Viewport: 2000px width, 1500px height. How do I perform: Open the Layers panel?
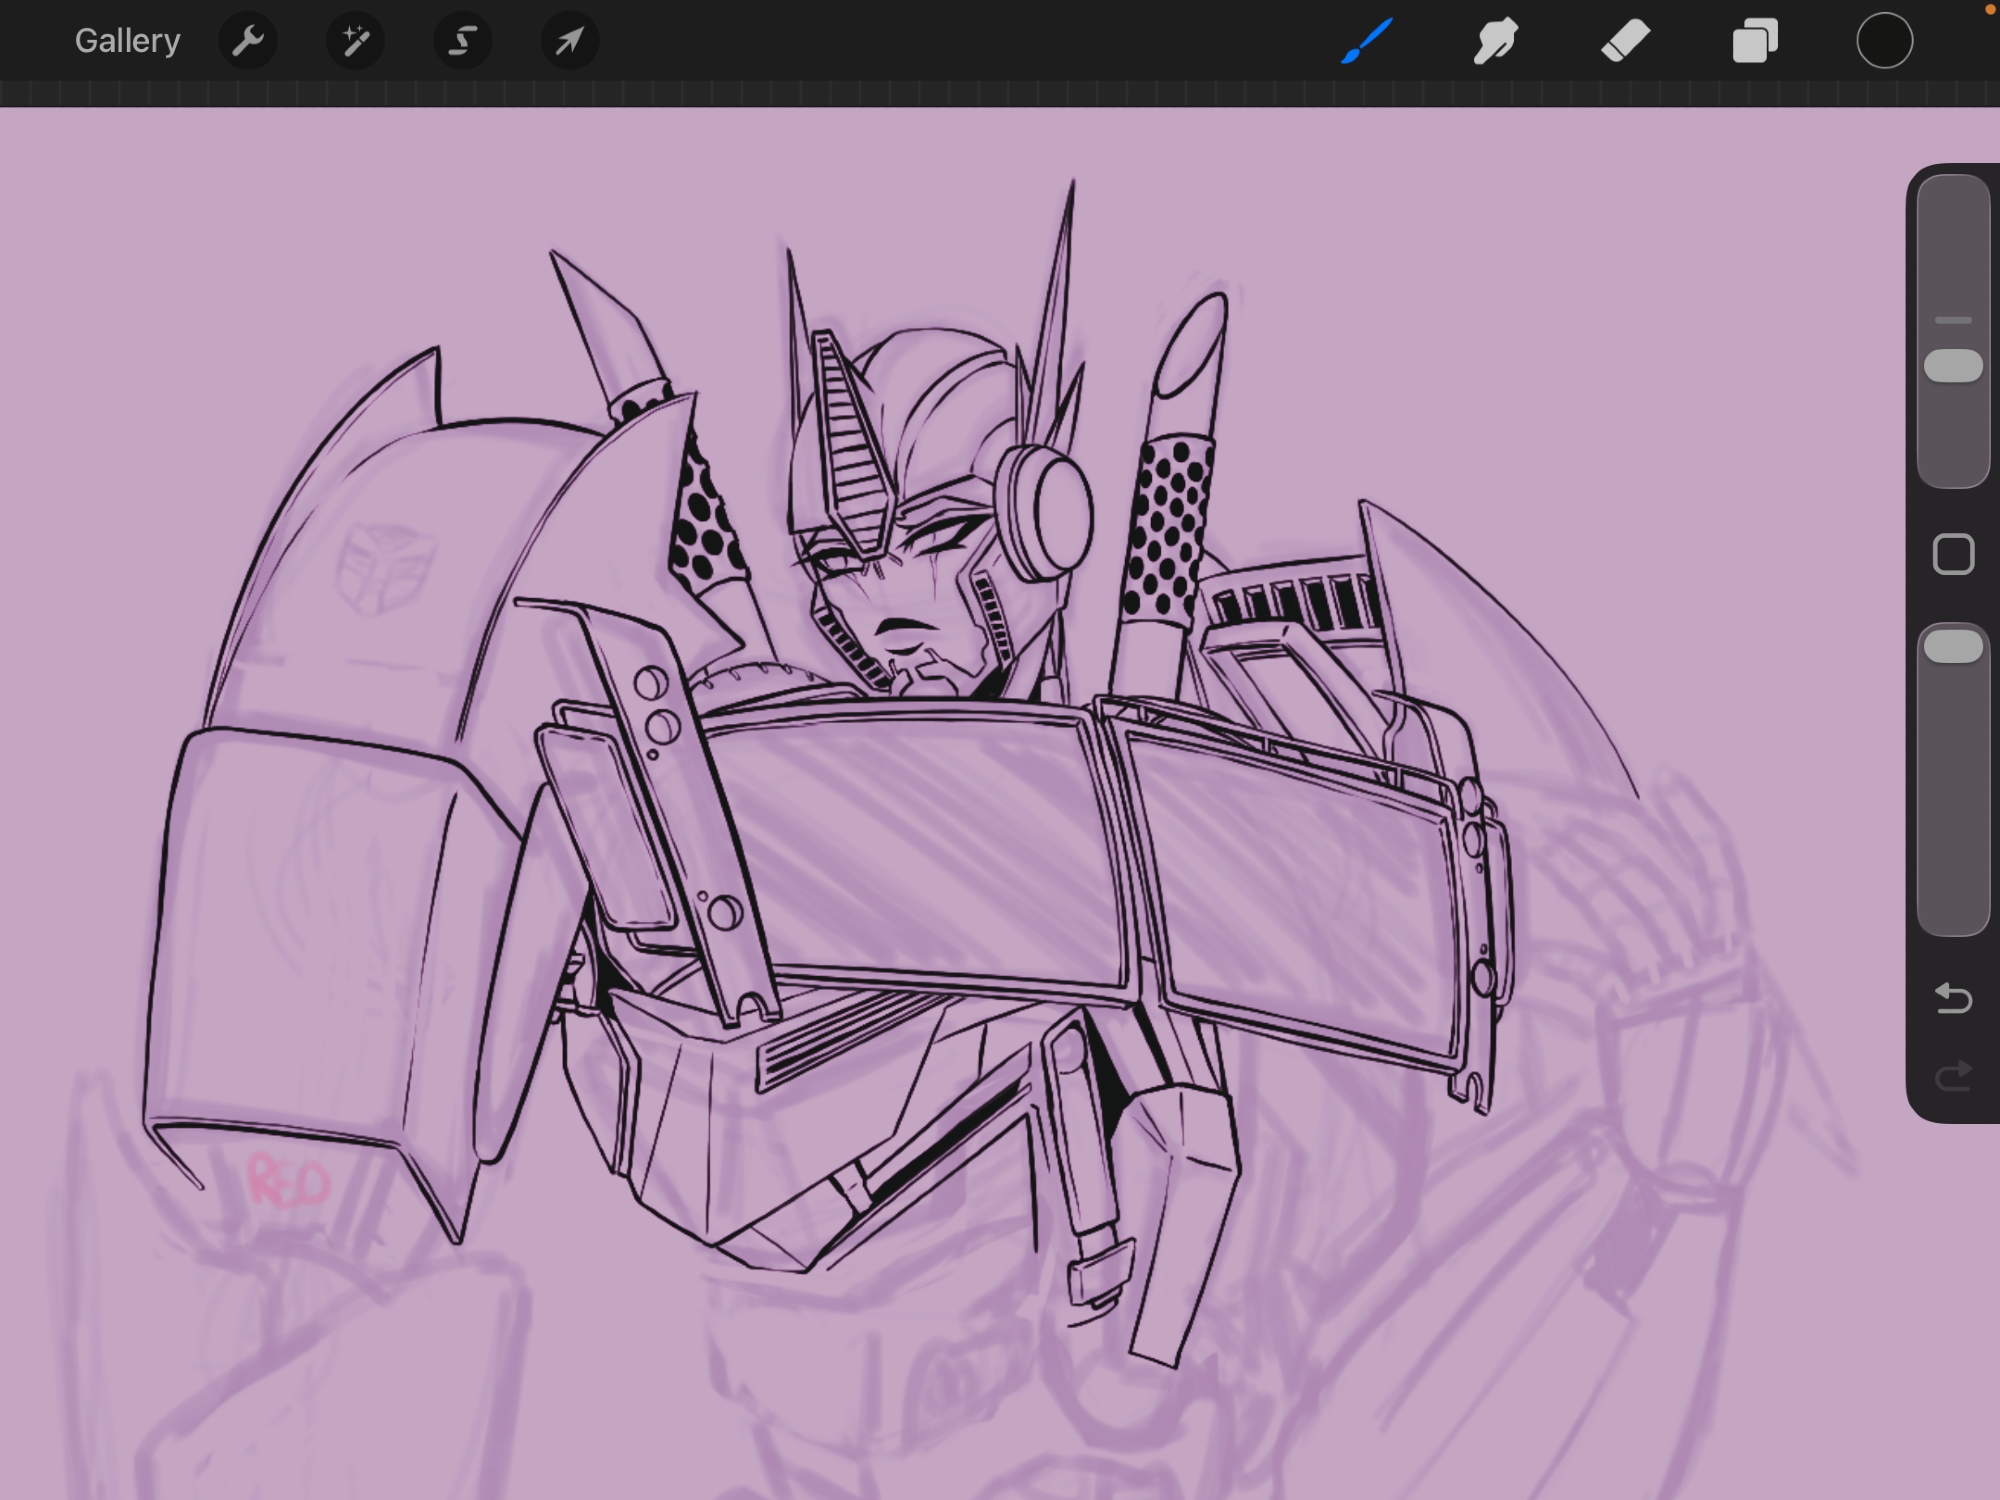(1755, 41)
